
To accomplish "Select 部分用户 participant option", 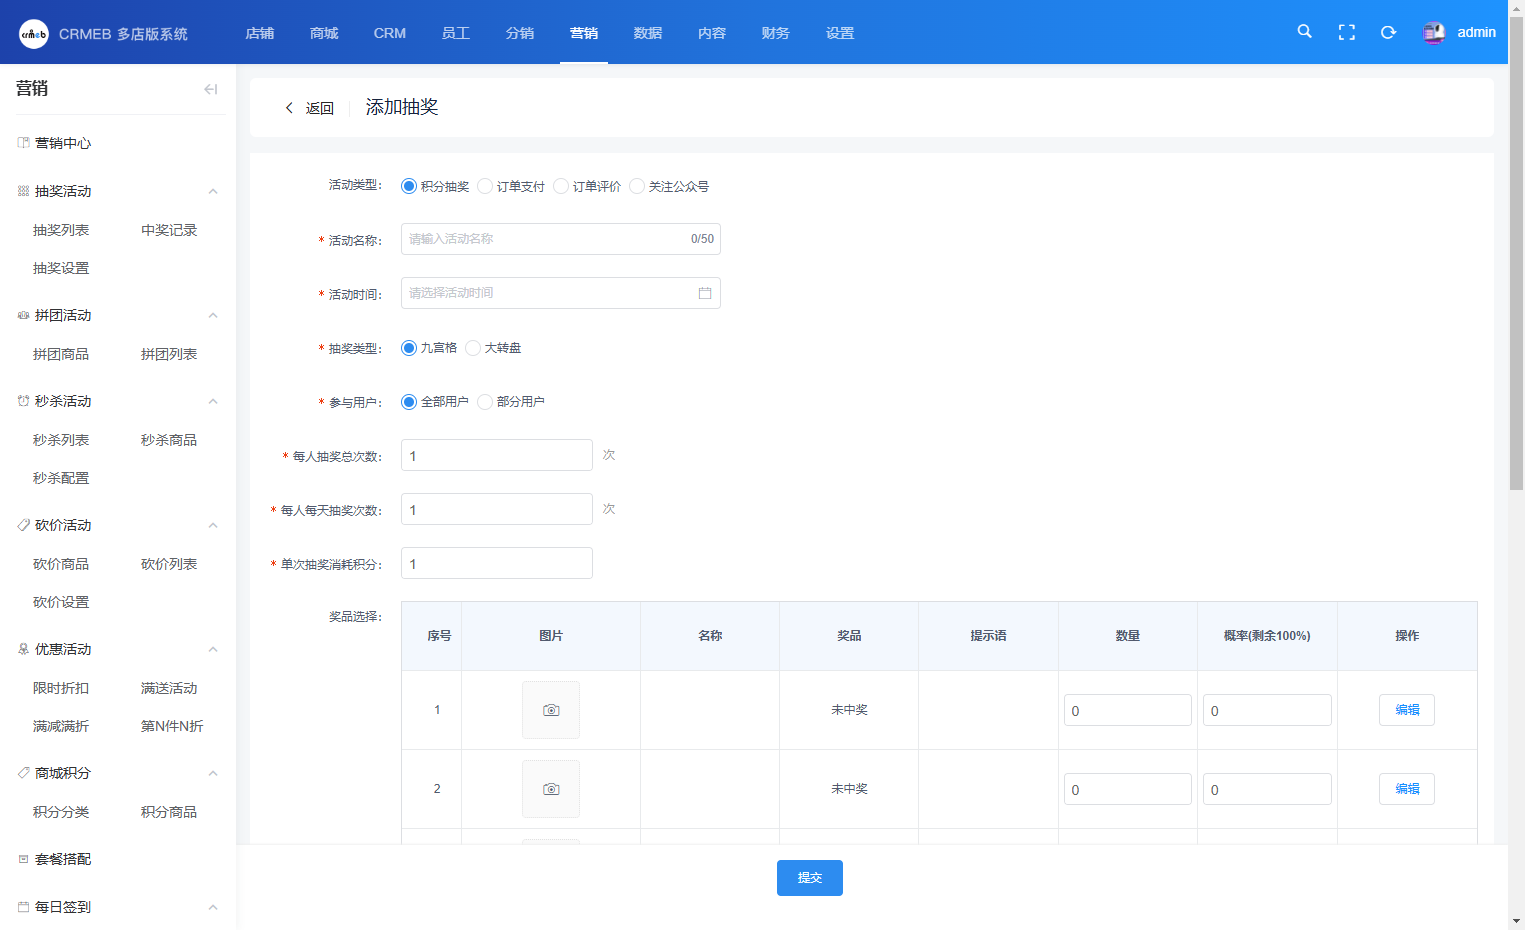I will coord(485,402).
